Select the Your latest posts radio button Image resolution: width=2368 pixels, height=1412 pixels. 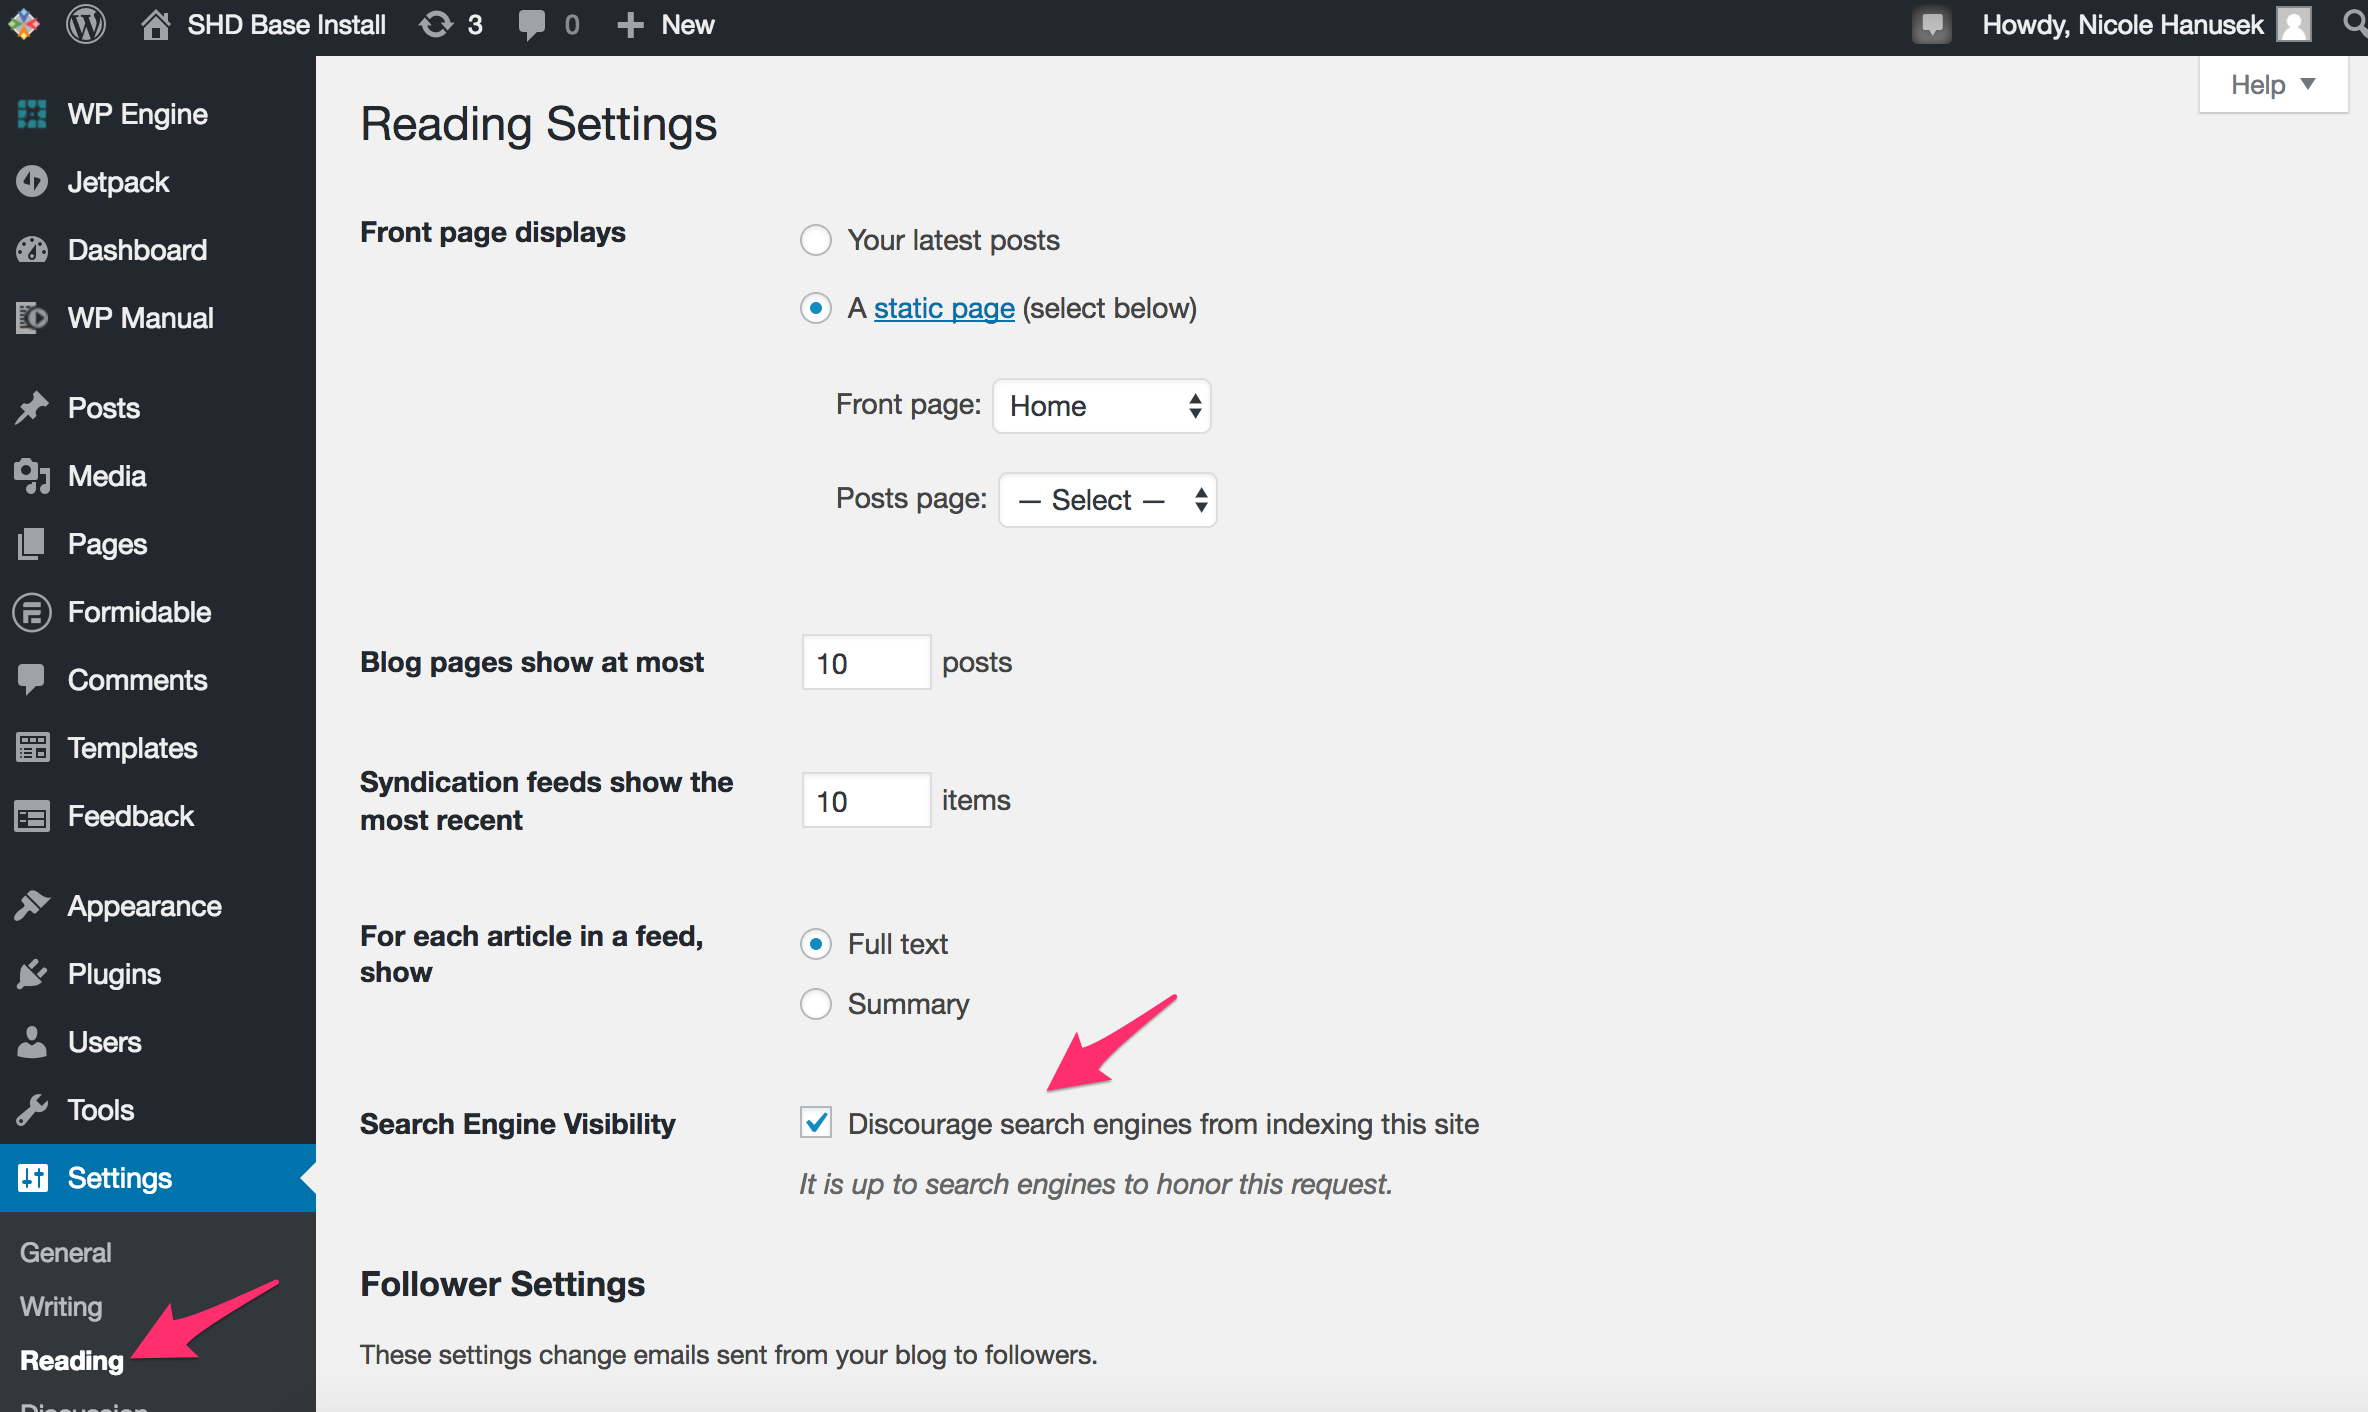(816, 240)
